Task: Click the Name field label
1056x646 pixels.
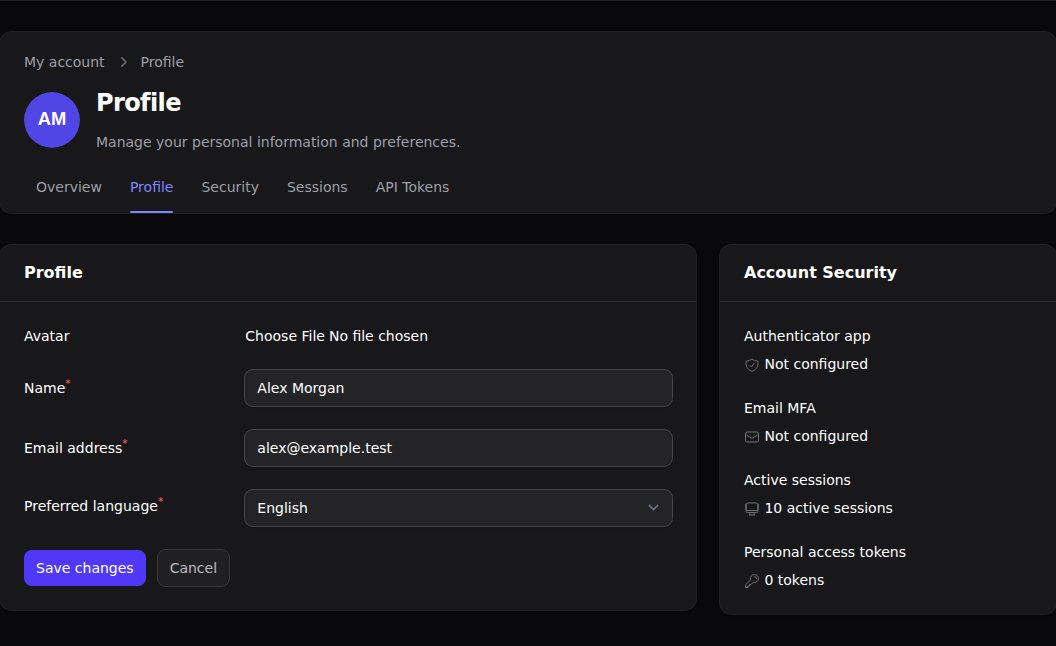Action: (x=44, y=388)
